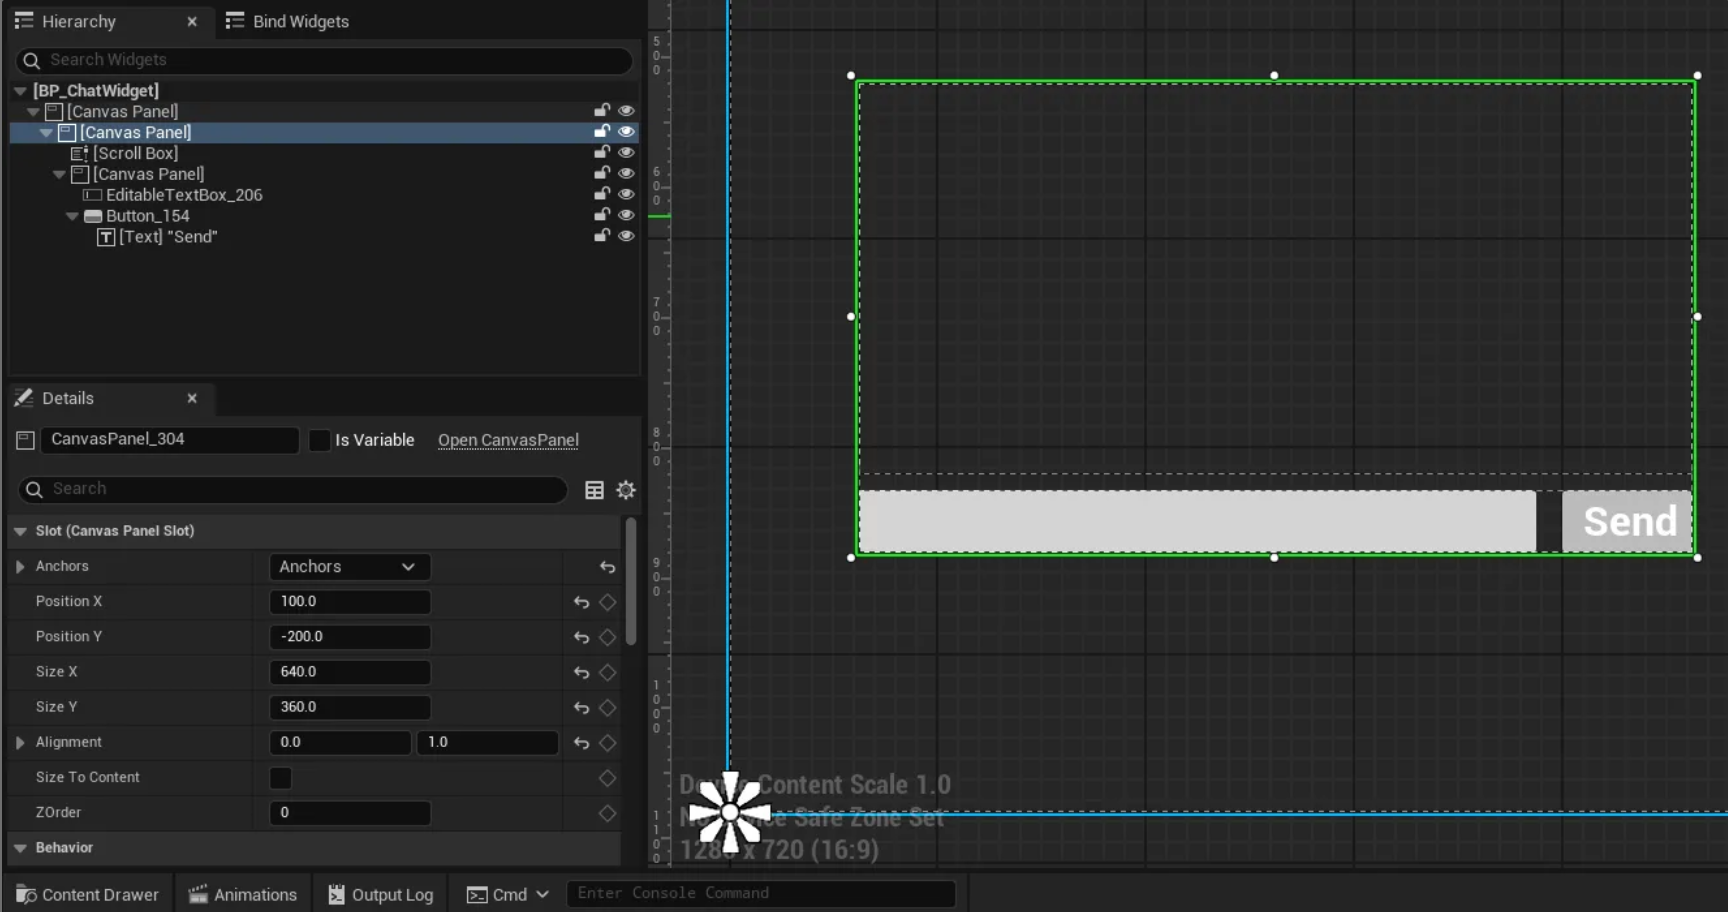The height and width of the screenshot is (912, 1728).
Task: Reset Alignment to default
Action: [x=581, y=743]
